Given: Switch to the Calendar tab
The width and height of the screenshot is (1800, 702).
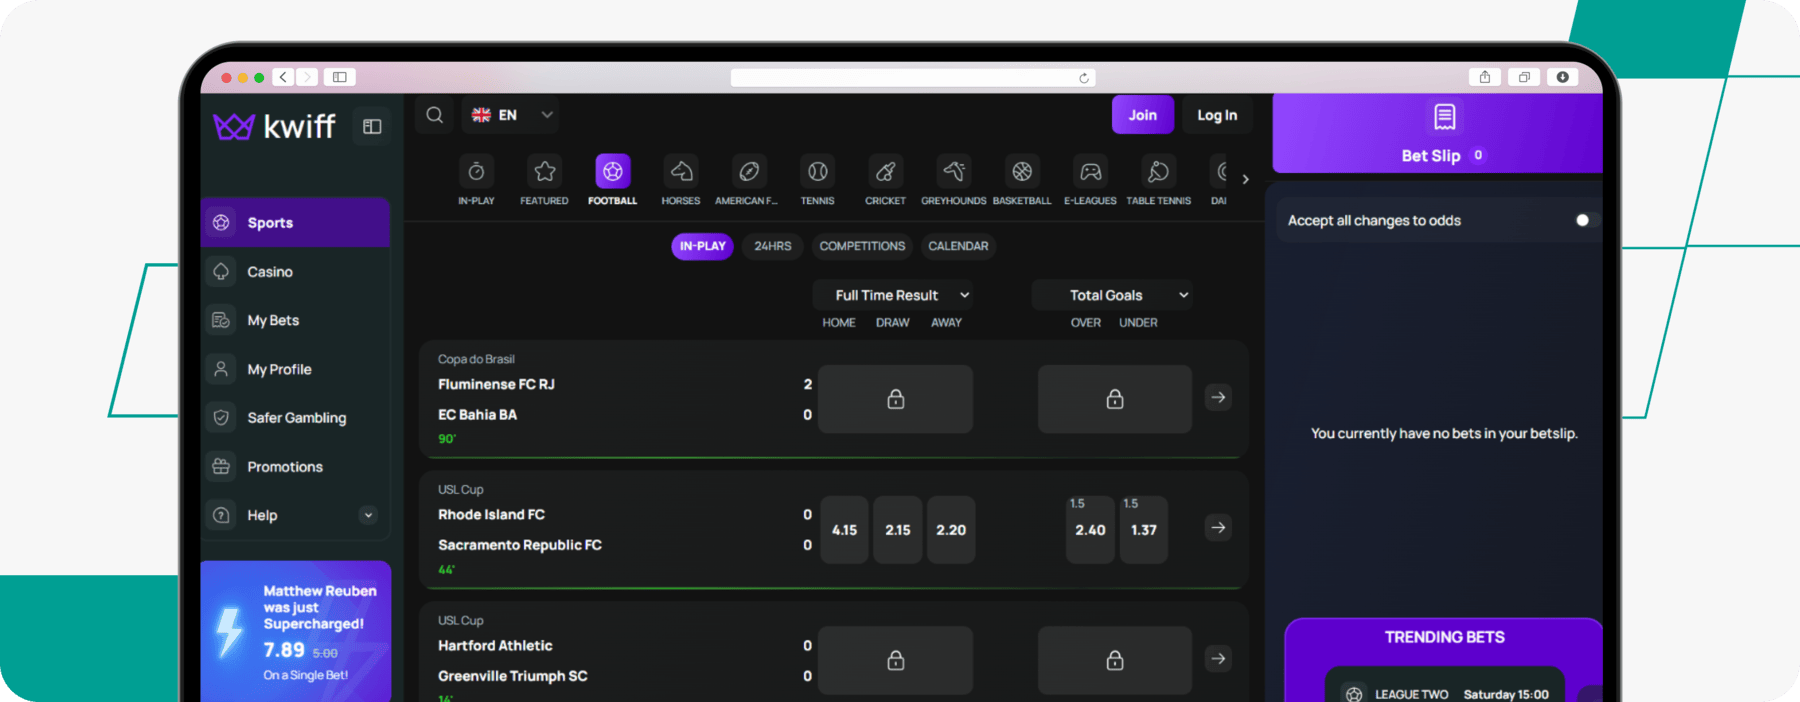Looking at the screenshot, I should (x=958, y=246).
